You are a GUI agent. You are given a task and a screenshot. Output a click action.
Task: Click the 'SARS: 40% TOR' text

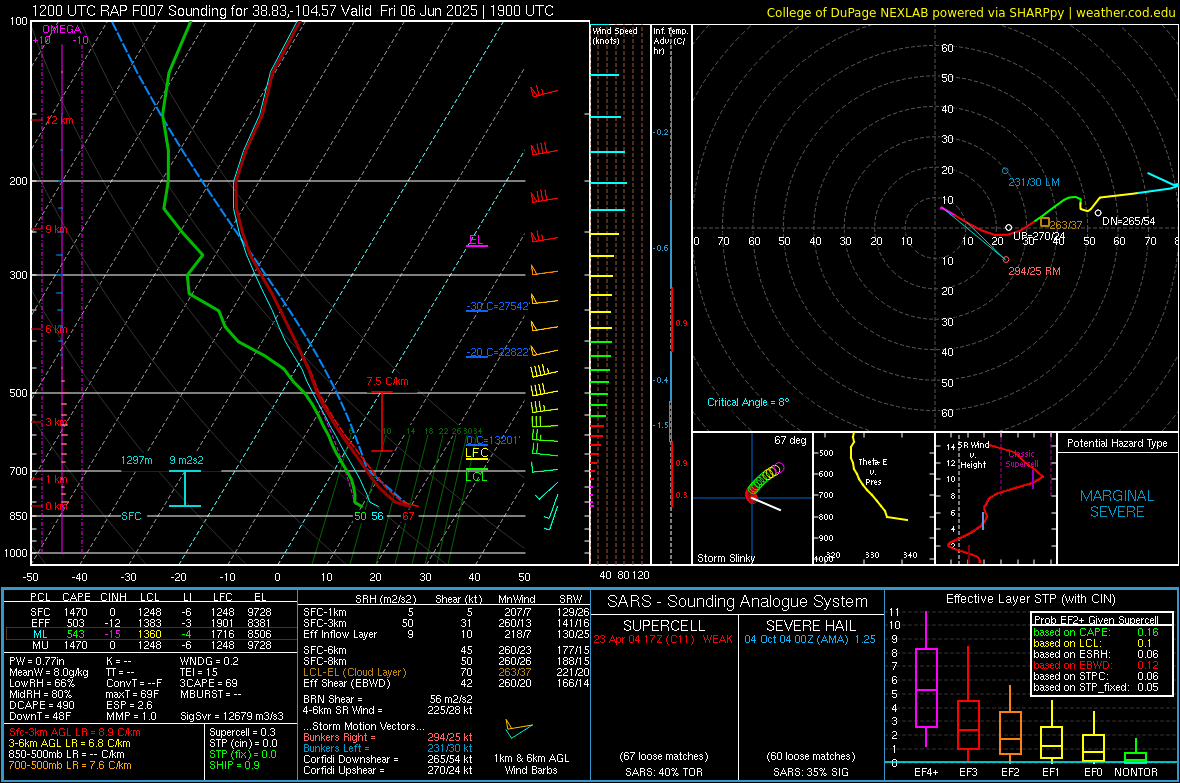[663, 772]
